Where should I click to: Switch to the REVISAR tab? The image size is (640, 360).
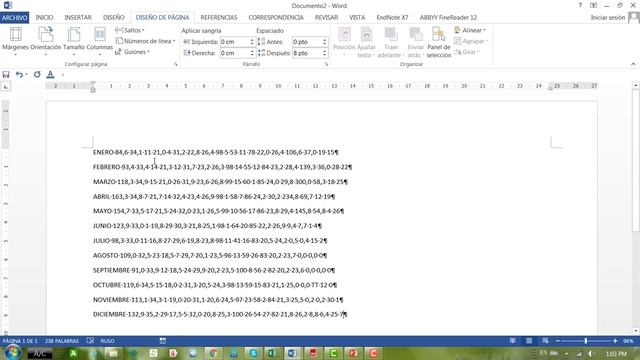pos(327,18)
